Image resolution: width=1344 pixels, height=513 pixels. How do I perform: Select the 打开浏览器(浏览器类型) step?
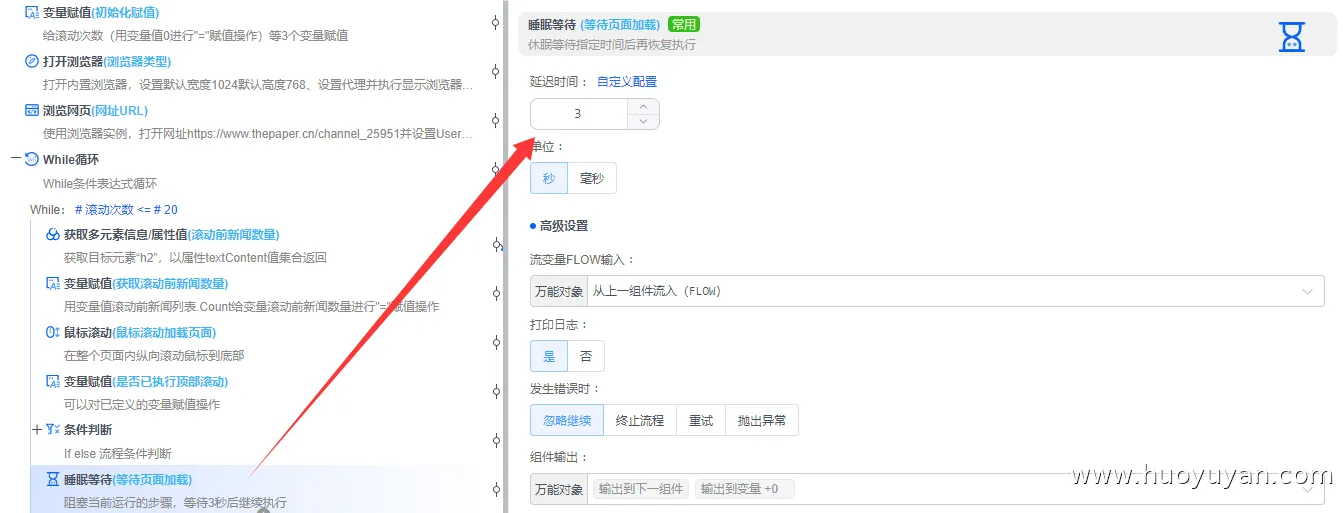point(107,61)
